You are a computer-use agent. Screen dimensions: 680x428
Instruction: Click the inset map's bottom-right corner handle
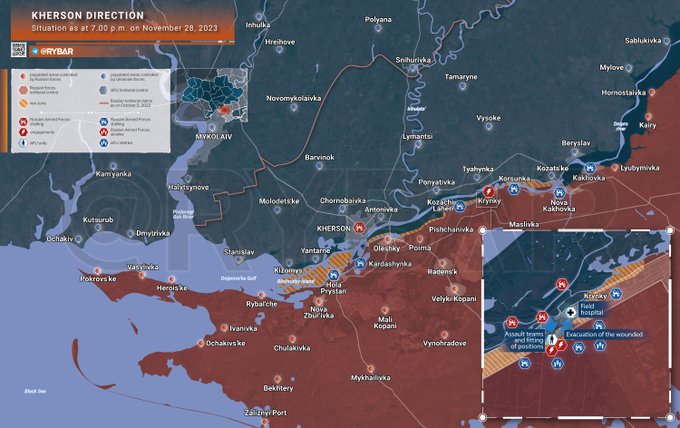click(x=670, y=417)
